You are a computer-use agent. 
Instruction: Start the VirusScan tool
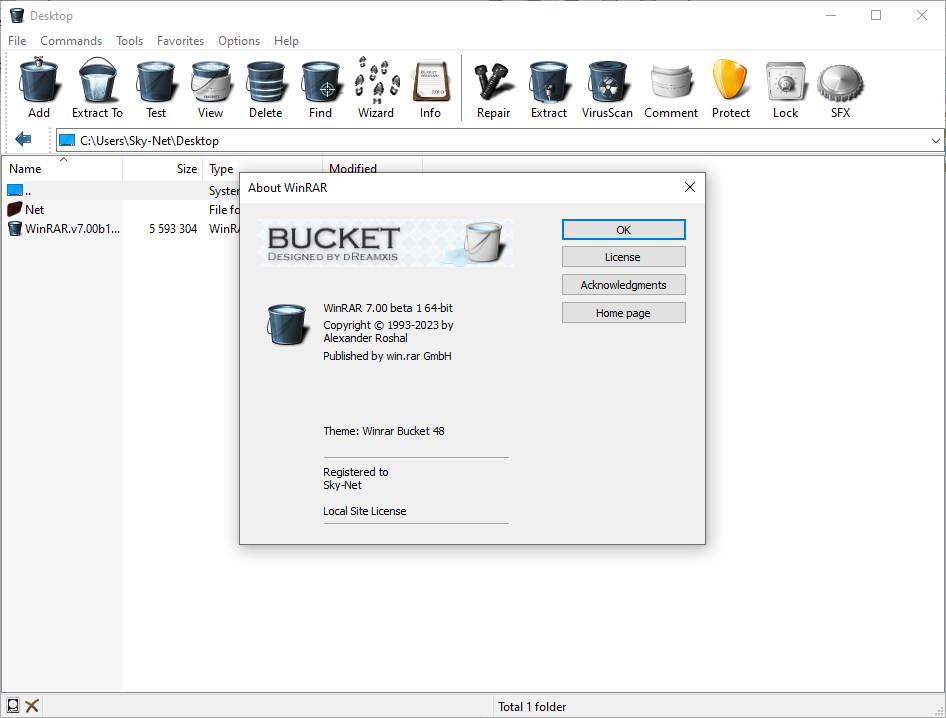click(607, 80)
